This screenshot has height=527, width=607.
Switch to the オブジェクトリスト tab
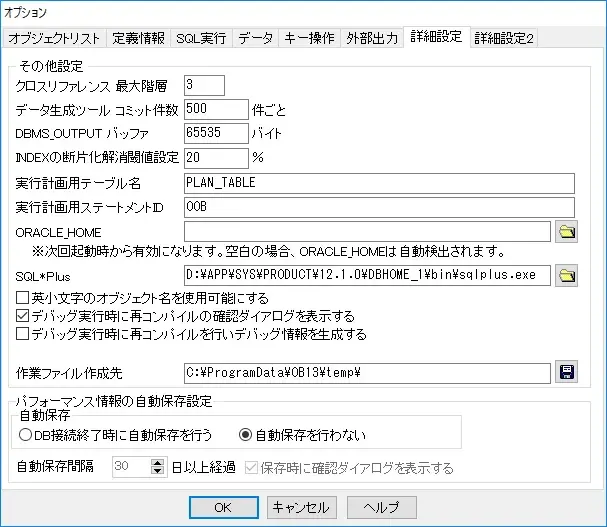click(55, 39)
